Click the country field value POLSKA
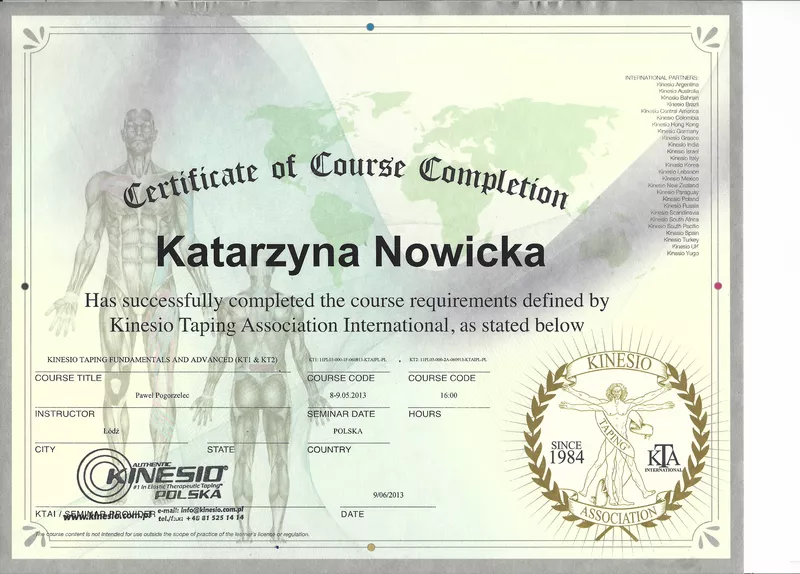Viewport: 800px width, 574px height. pos(349,431)
